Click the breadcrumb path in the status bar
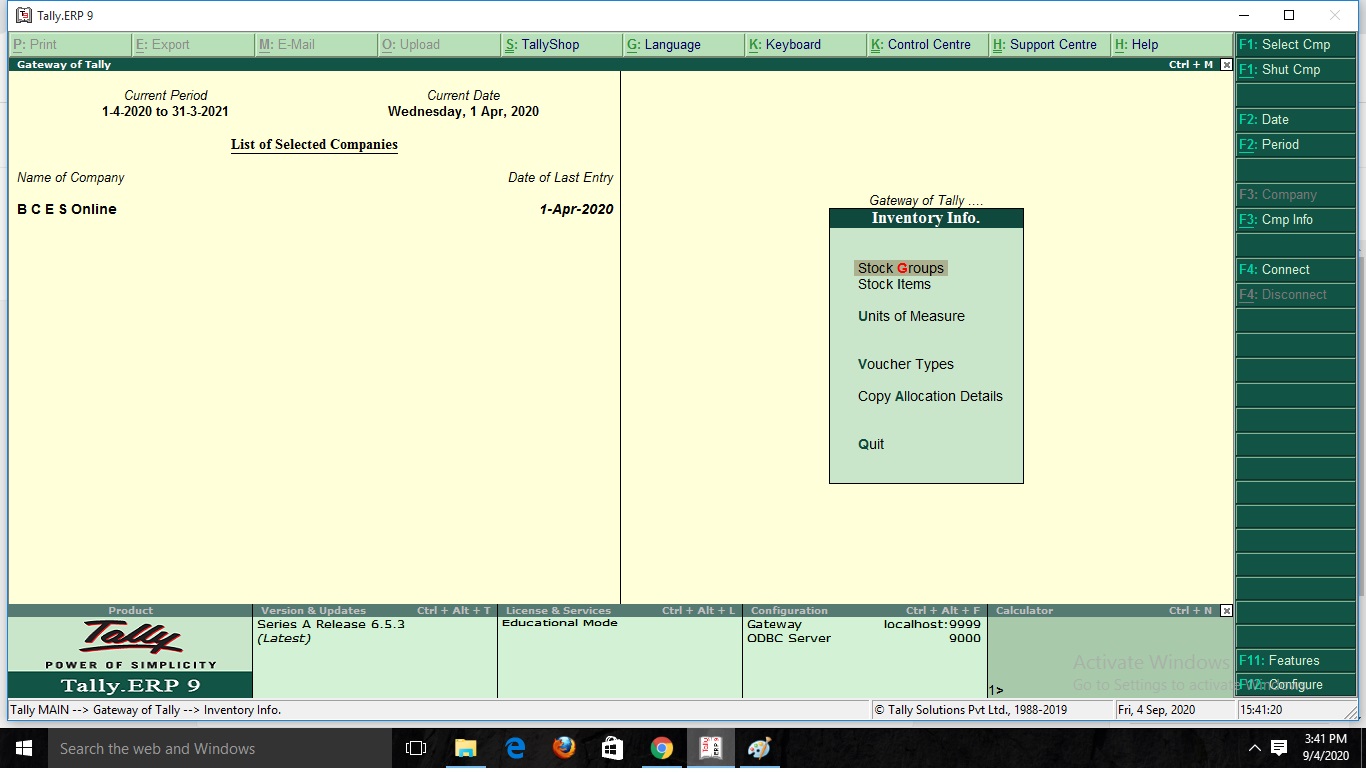1366x773 pixels. (x=146, y=710)
